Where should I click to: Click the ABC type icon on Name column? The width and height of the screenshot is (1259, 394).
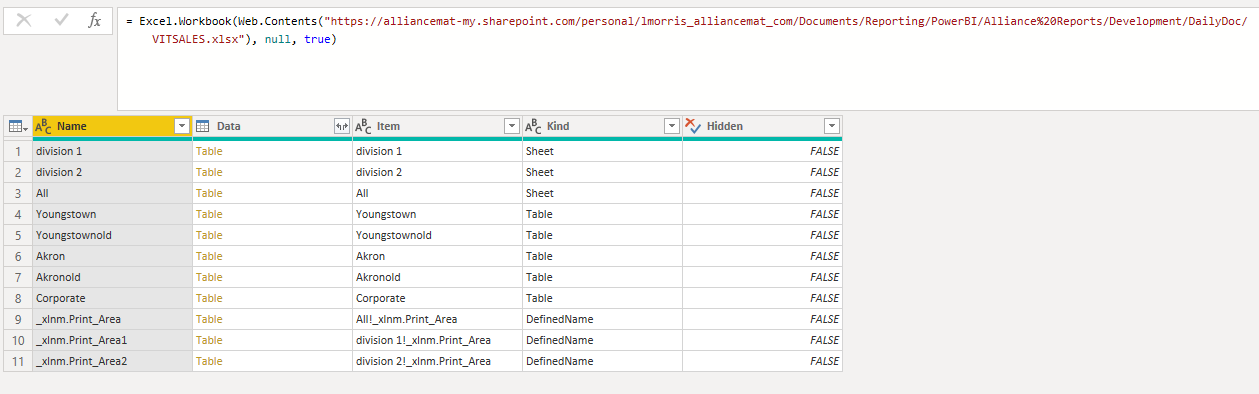click(43, 126)
